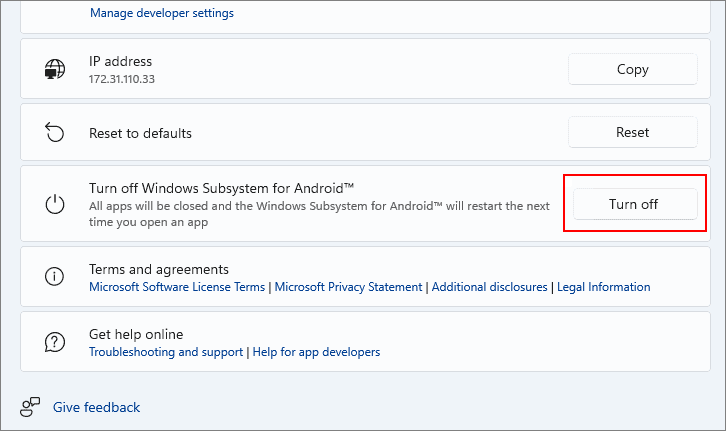The width and height of the screenshot is (726, 431).
Task: Click the Reset to defaults circular arrow icon
Action: 55,132
